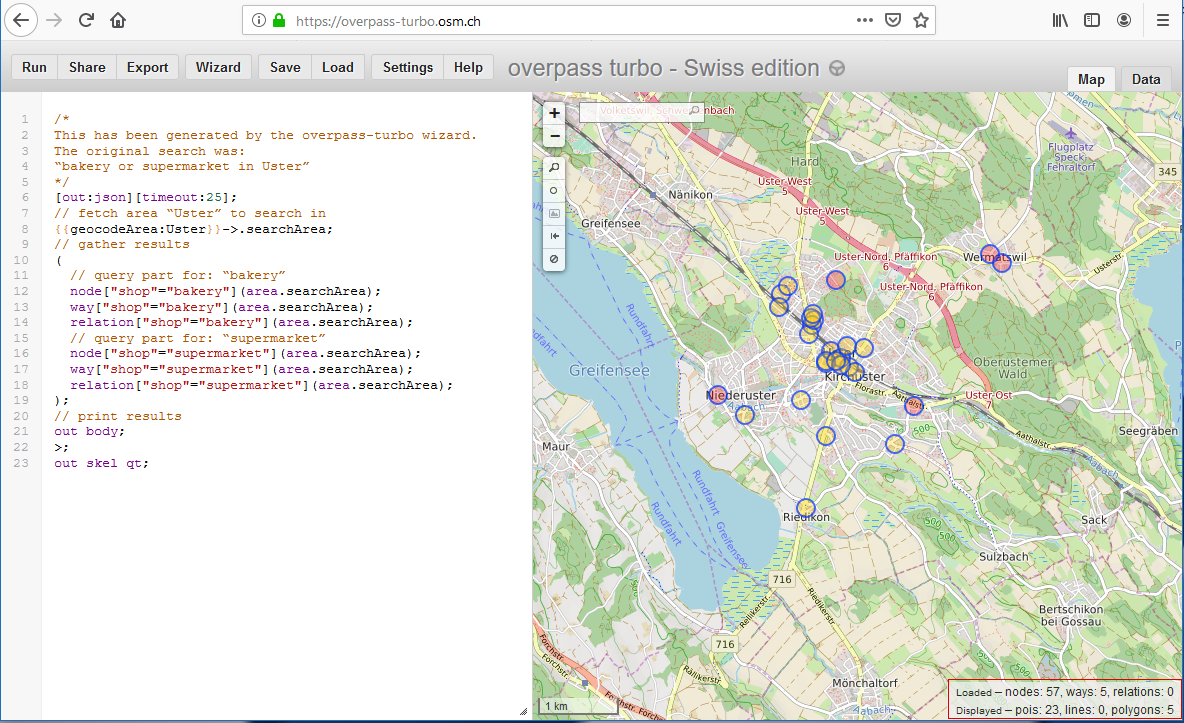Bookmark this page with the star icon
Image resolution: width=1184 pixels, height=723 pixels.
pos(920,20)
